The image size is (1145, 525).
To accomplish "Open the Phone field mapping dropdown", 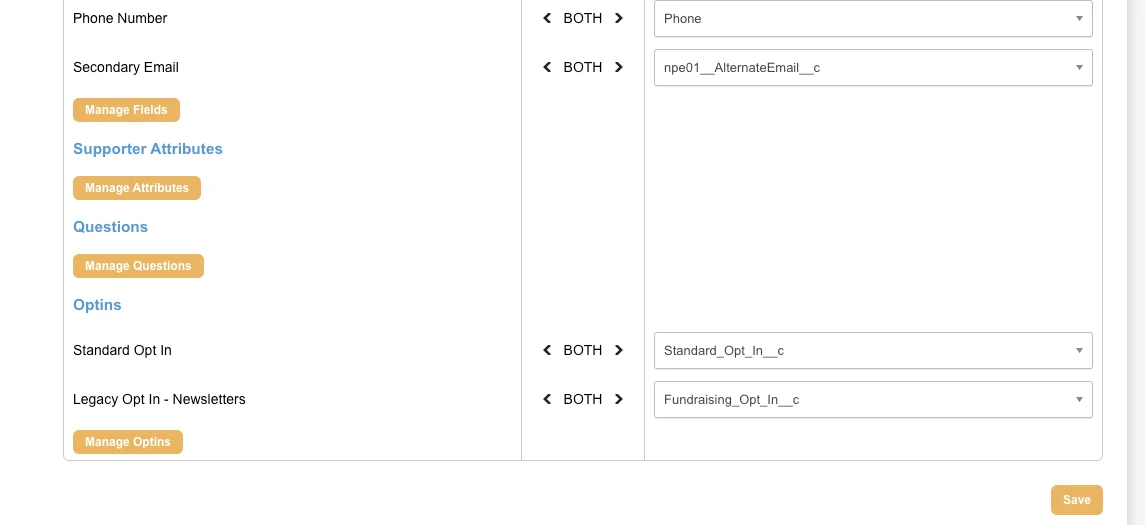I will pyautogui.click(x=872, y=18).
